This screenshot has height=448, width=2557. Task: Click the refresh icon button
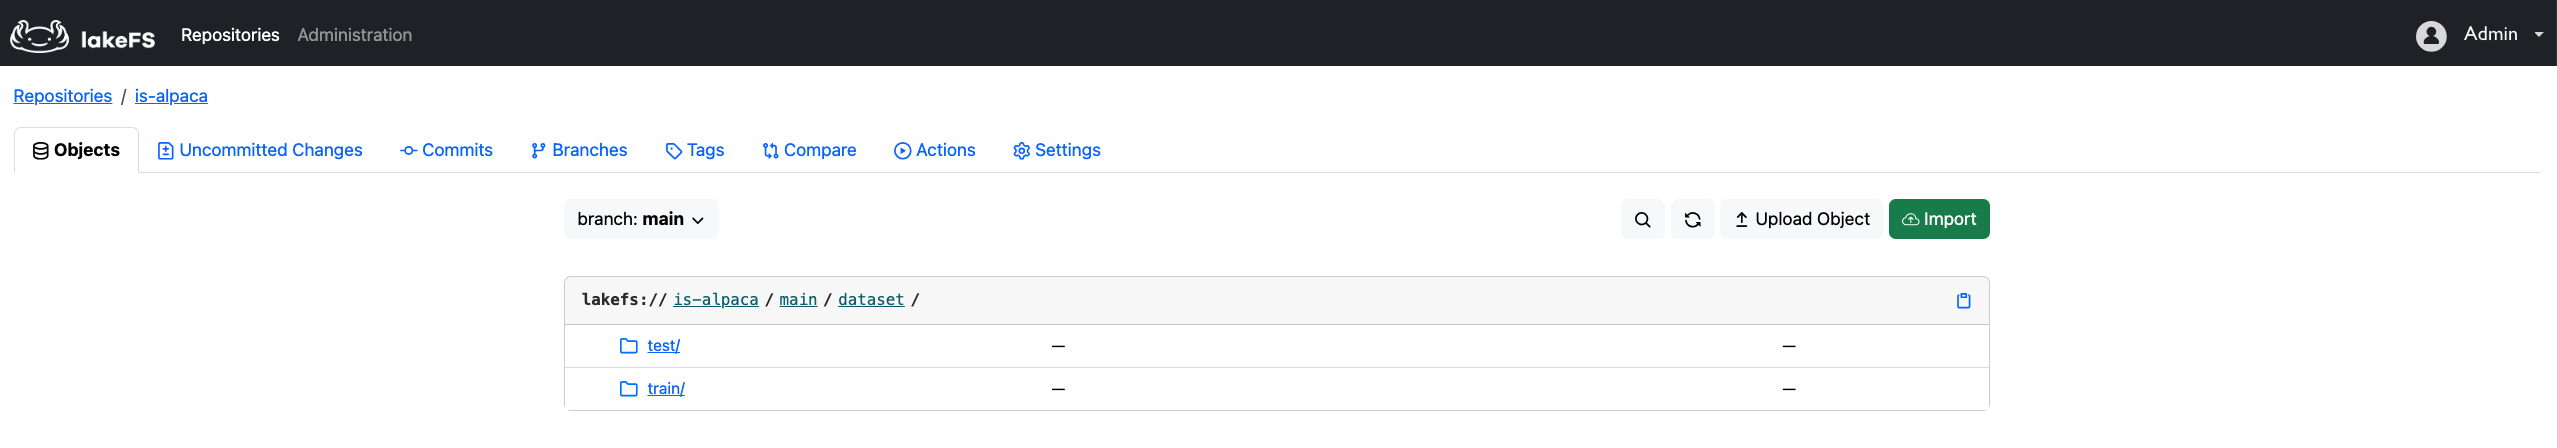tap(1692, 220)
